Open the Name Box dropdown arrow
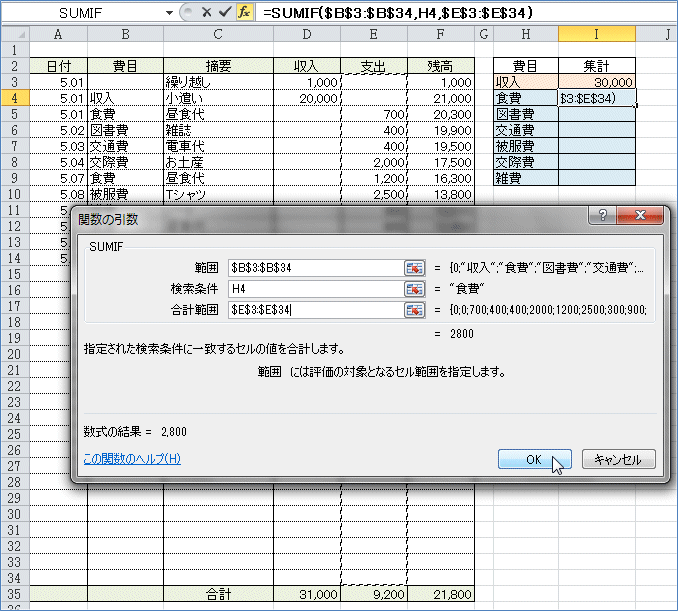678x611 pixels. (x=166, y=13)
